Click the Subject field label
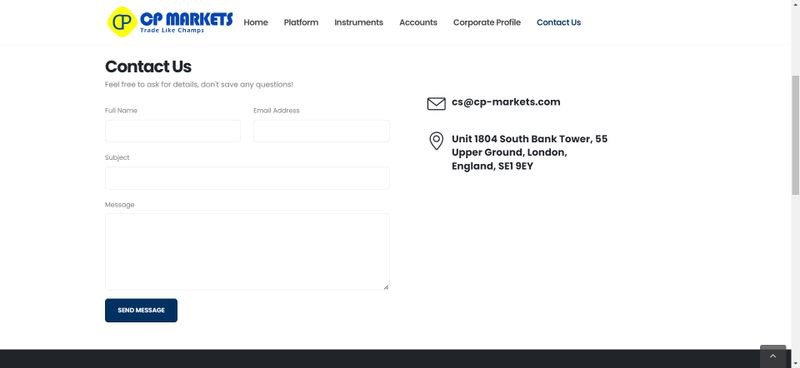The width and height of the screenshot is (800, 368). (117, 158)
